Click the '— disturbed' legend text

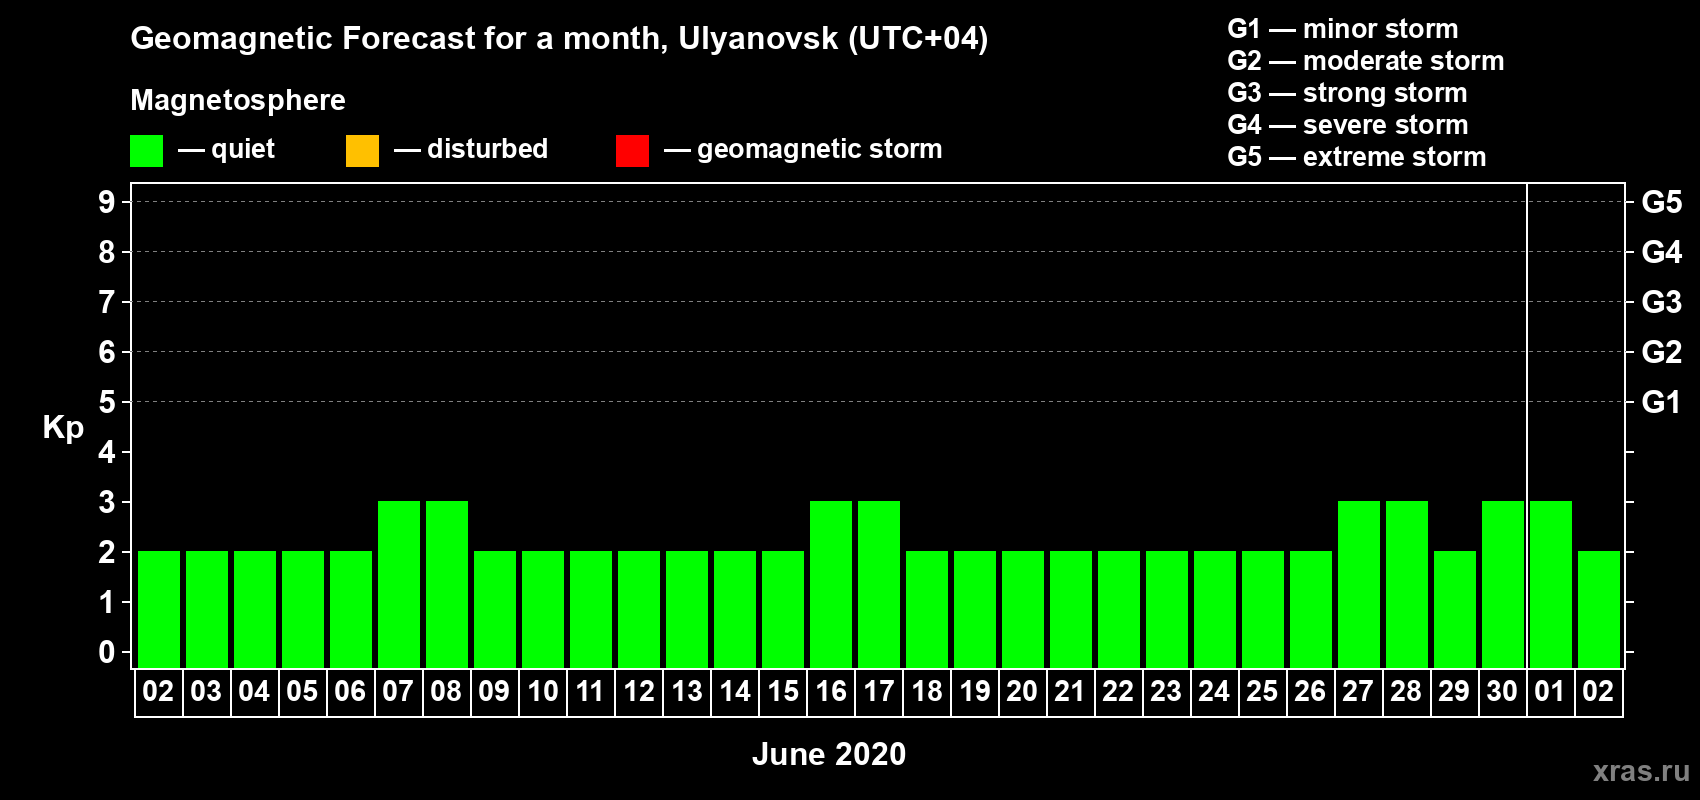click(x=471, y=149)
